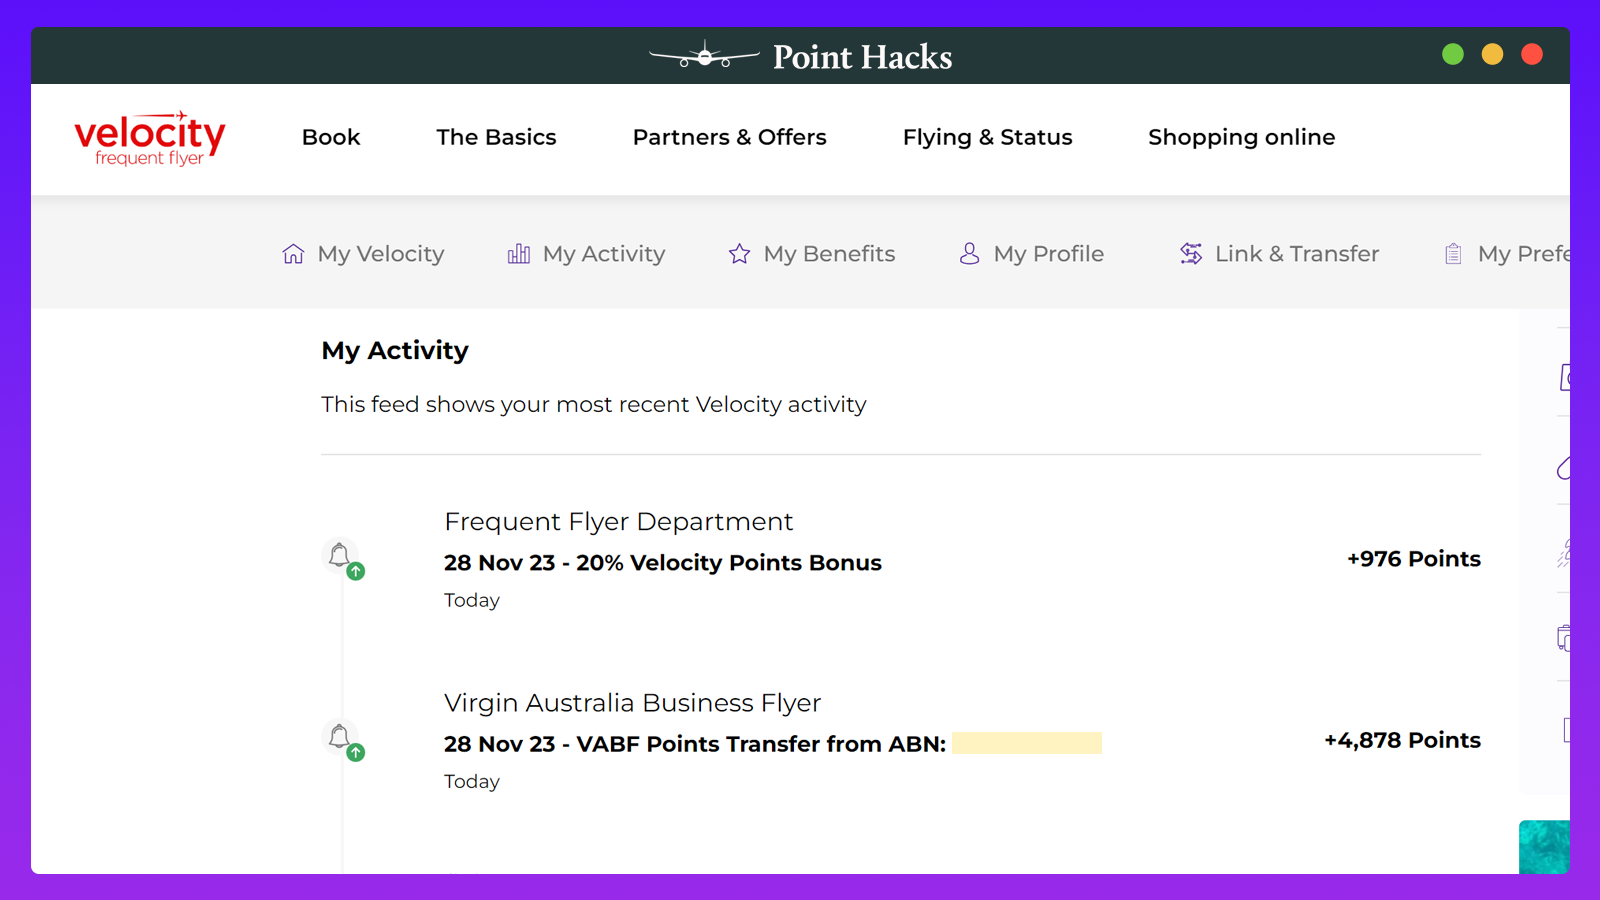Image resolution: width=1600 pixels, height=900 pixels.
Task: Open the Book menu
Action: pyautogui.click(x=331, y=137)
